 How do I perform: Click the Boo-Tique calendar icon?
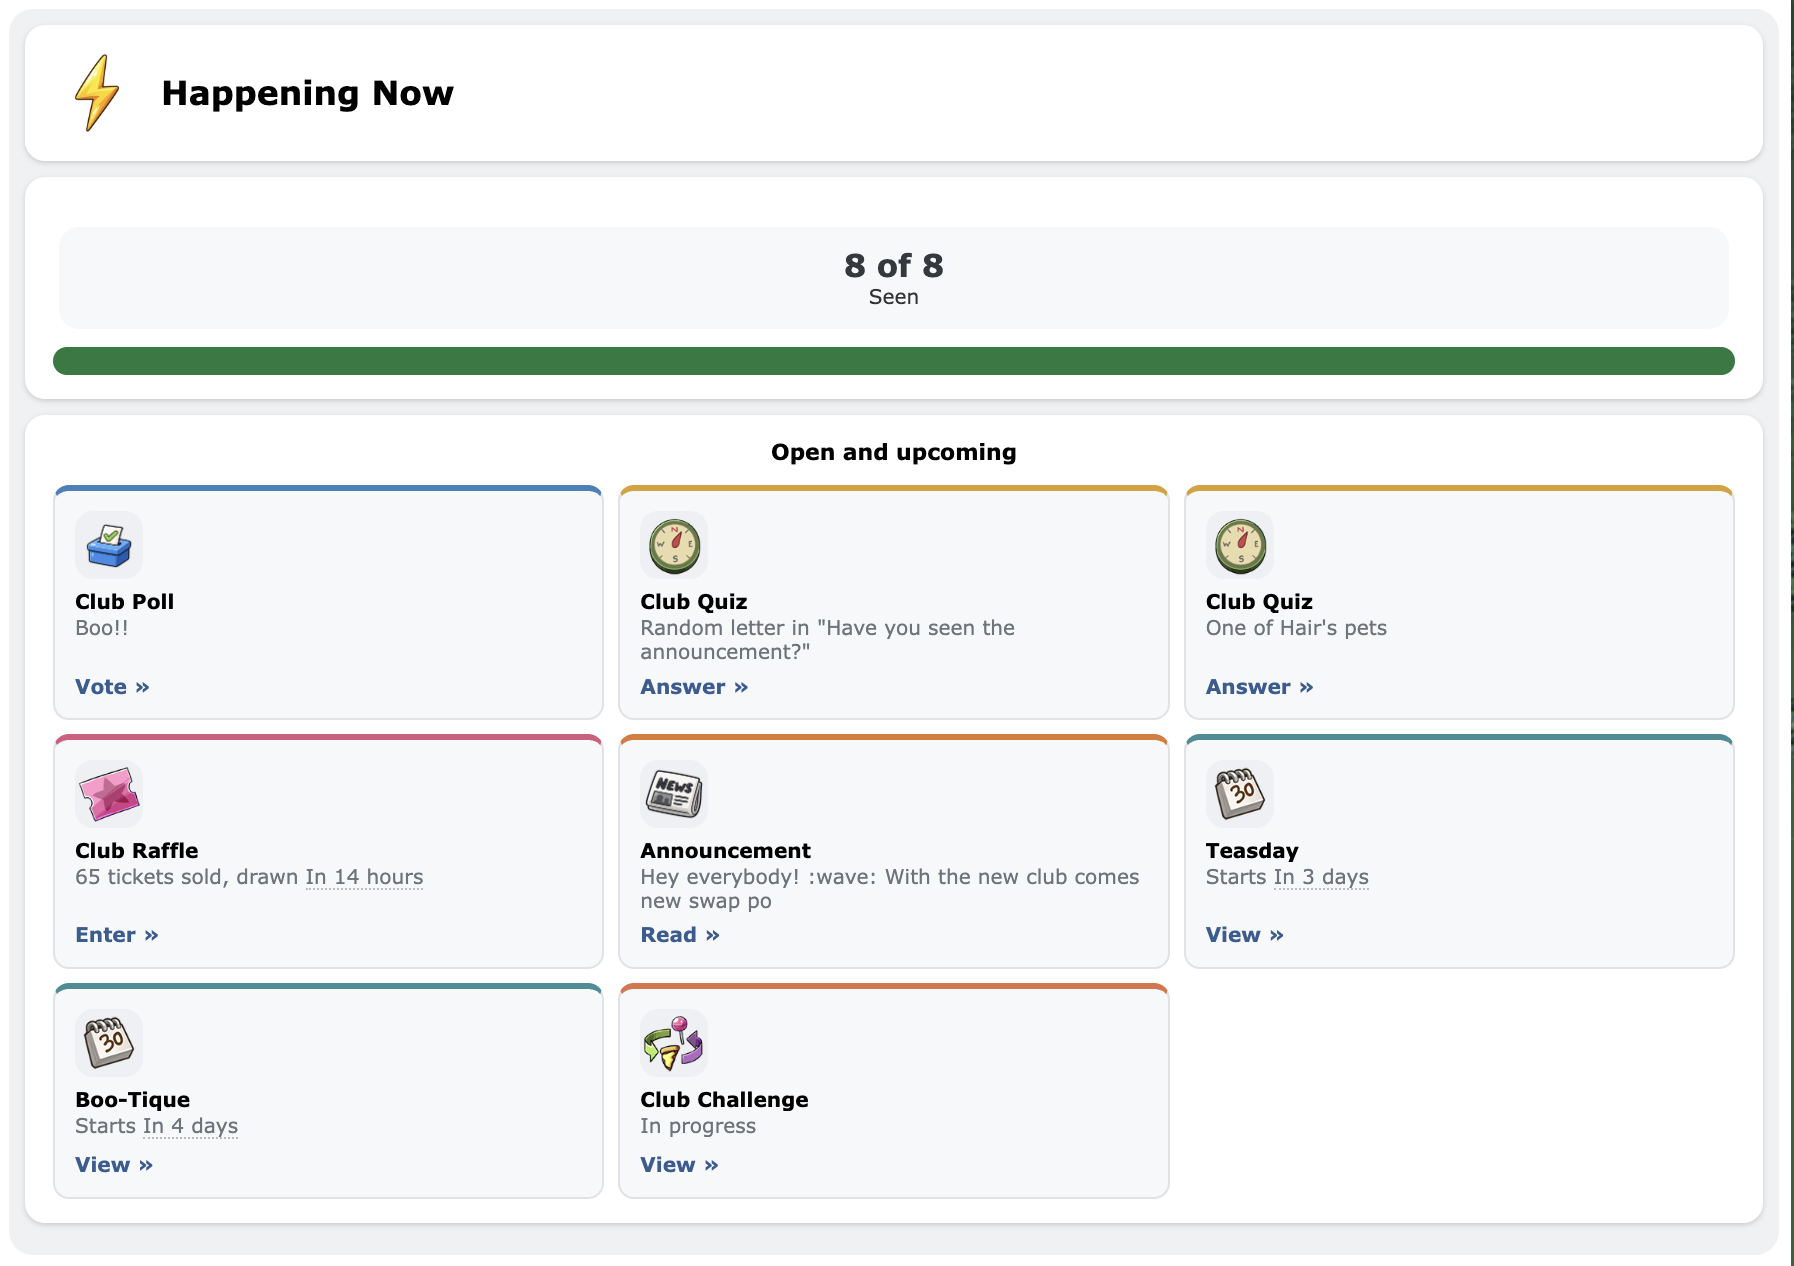click(x=109, y=1043)
